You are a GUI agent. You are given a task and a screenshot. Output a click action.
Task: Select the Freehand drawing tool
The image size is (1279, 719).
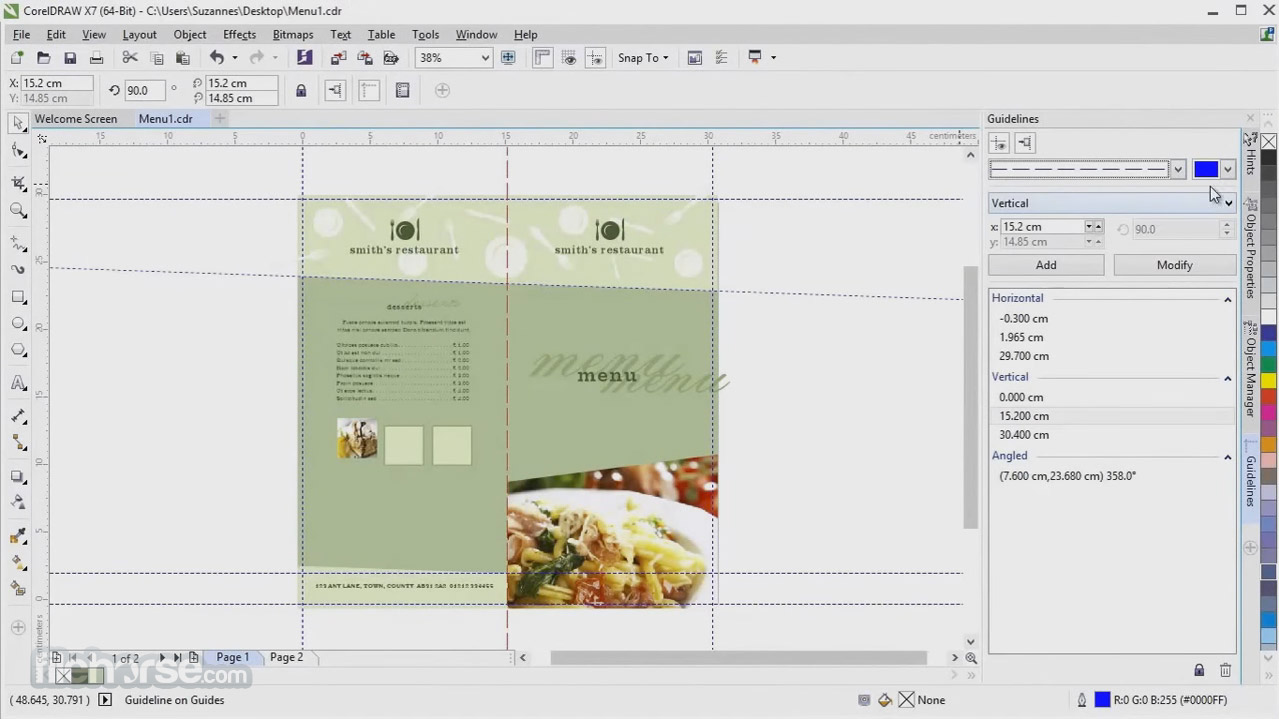[17, 245]
